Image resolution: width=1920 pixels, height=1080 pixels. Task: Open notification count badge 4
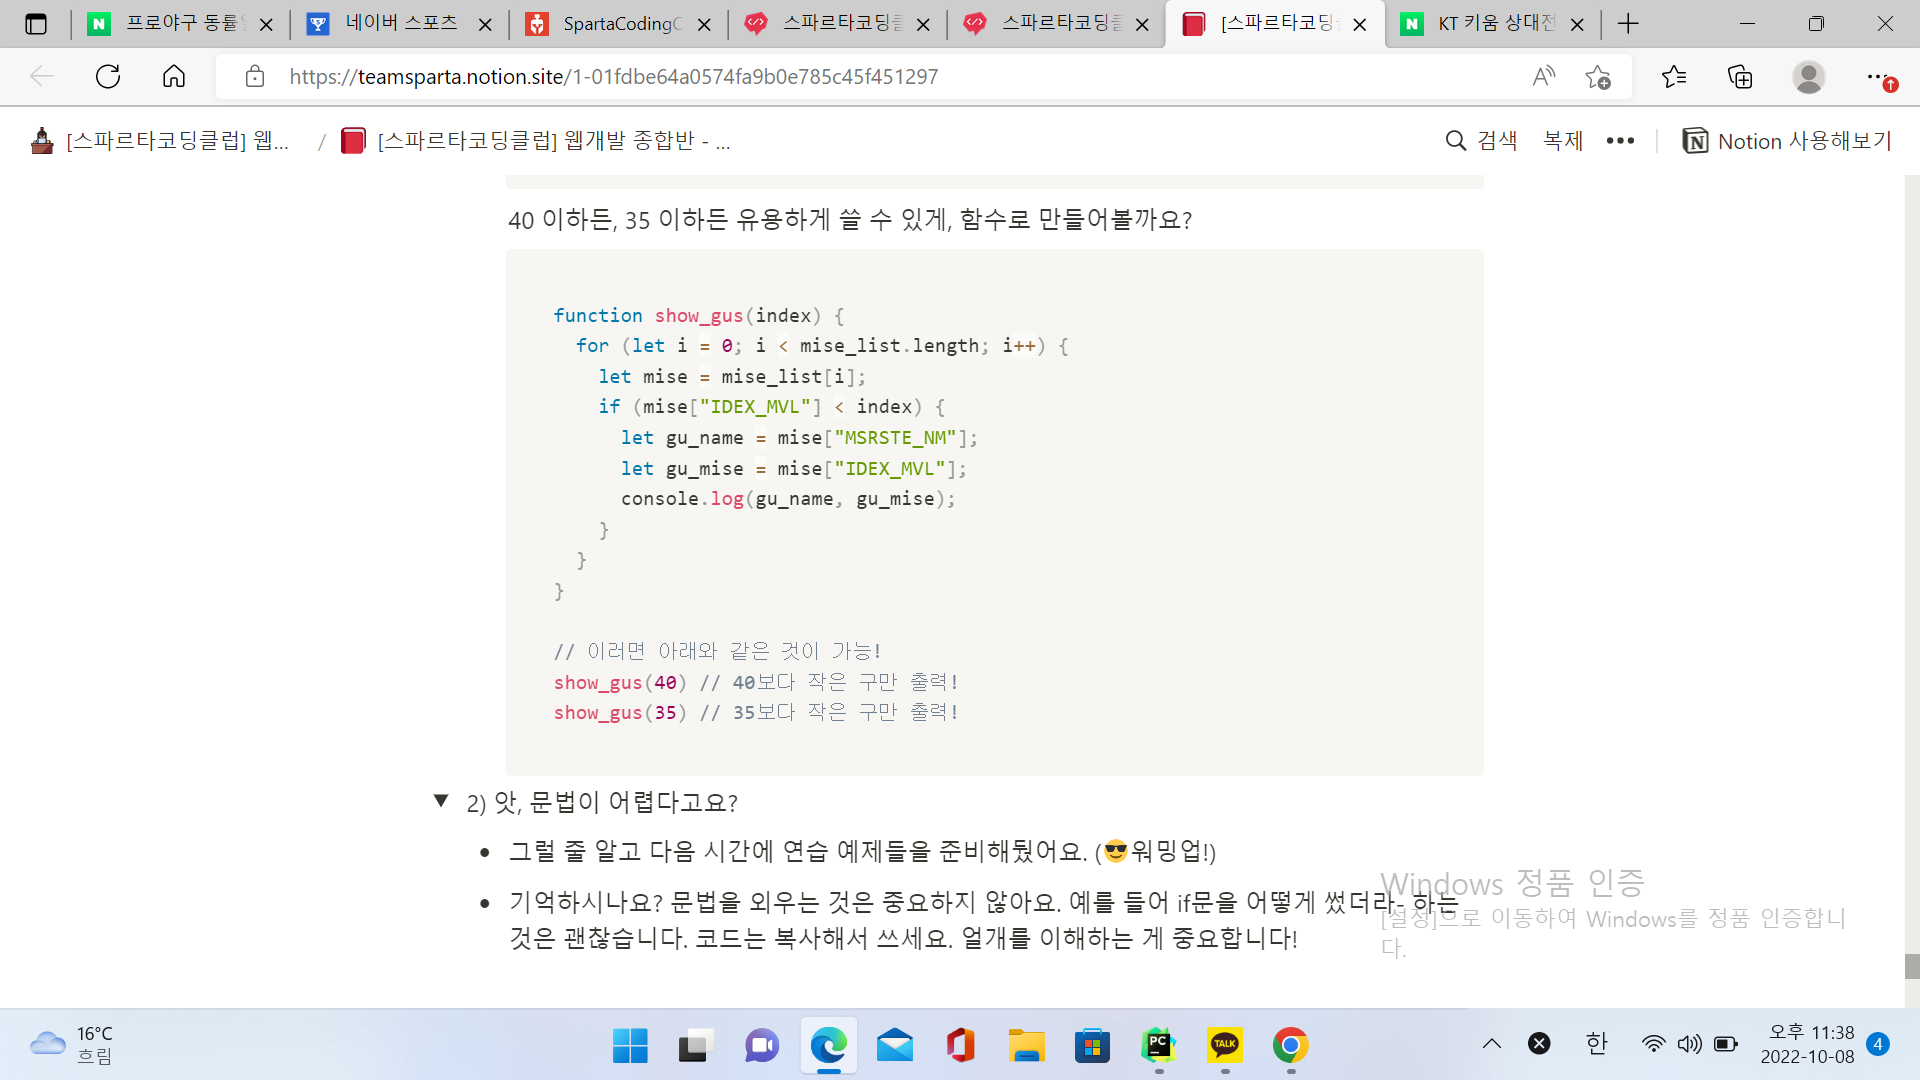(1878, 1044)
